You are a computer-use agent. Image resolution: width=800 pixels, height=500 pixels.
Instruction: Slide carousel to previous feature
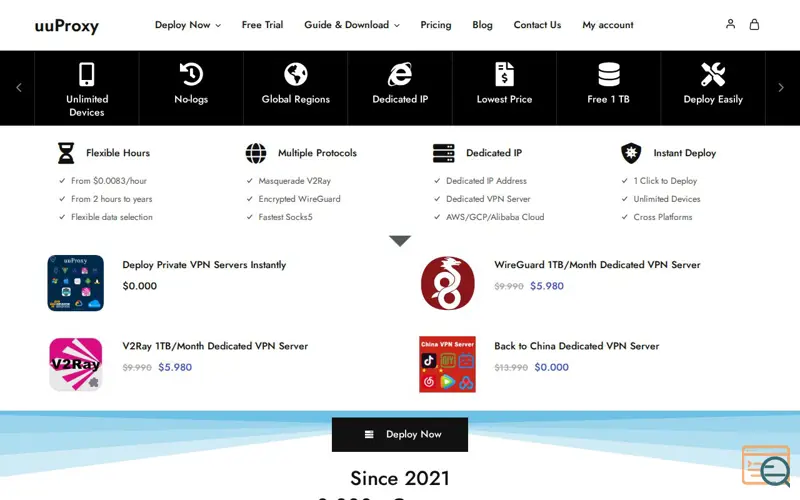19,87
